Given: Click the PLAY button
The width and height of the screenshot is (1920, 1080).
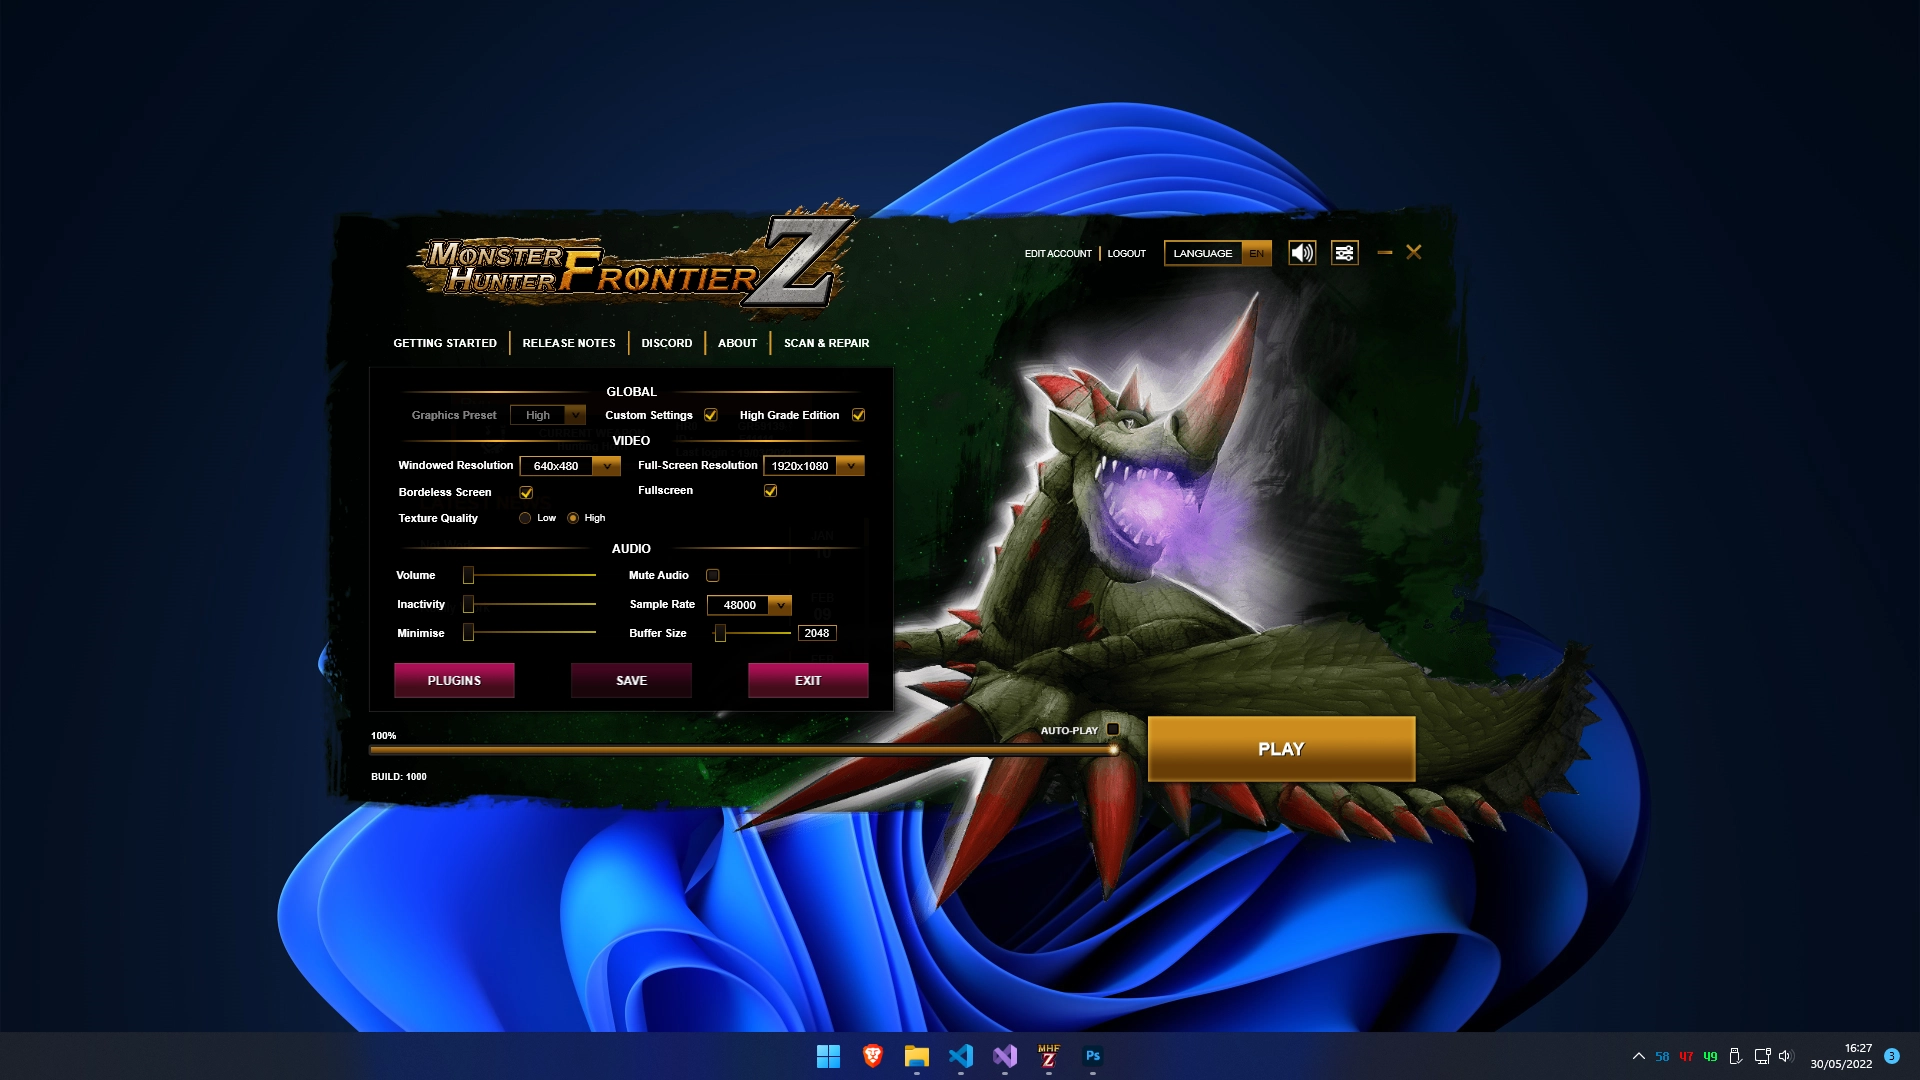Looking at the screenshot, I should pos(1281,748).
